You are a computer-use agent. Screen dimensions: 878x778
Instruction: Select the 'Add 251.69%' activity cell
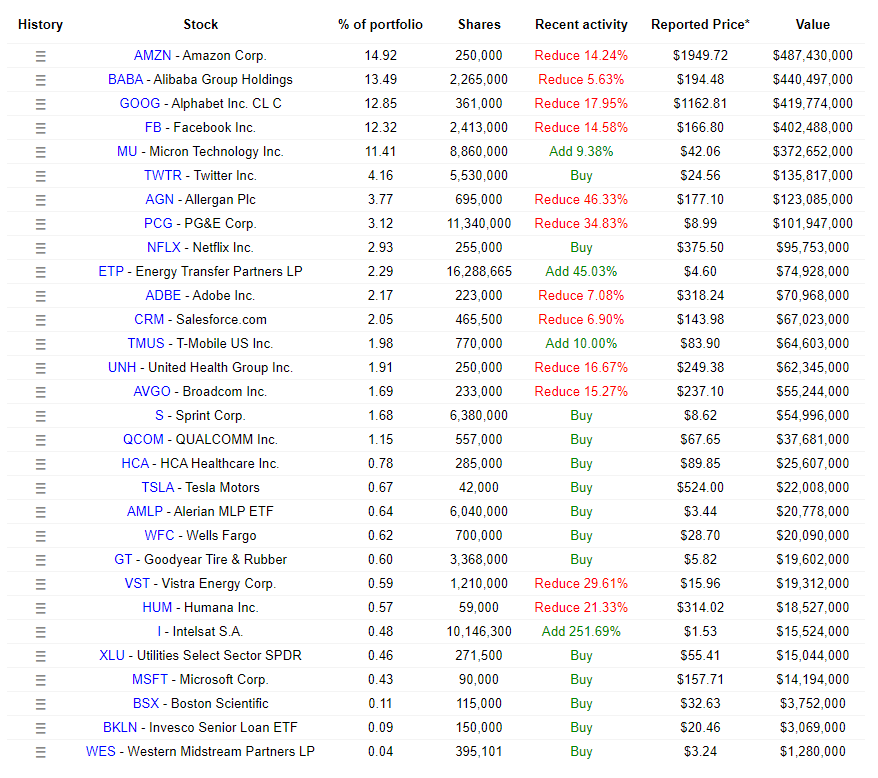581,632
